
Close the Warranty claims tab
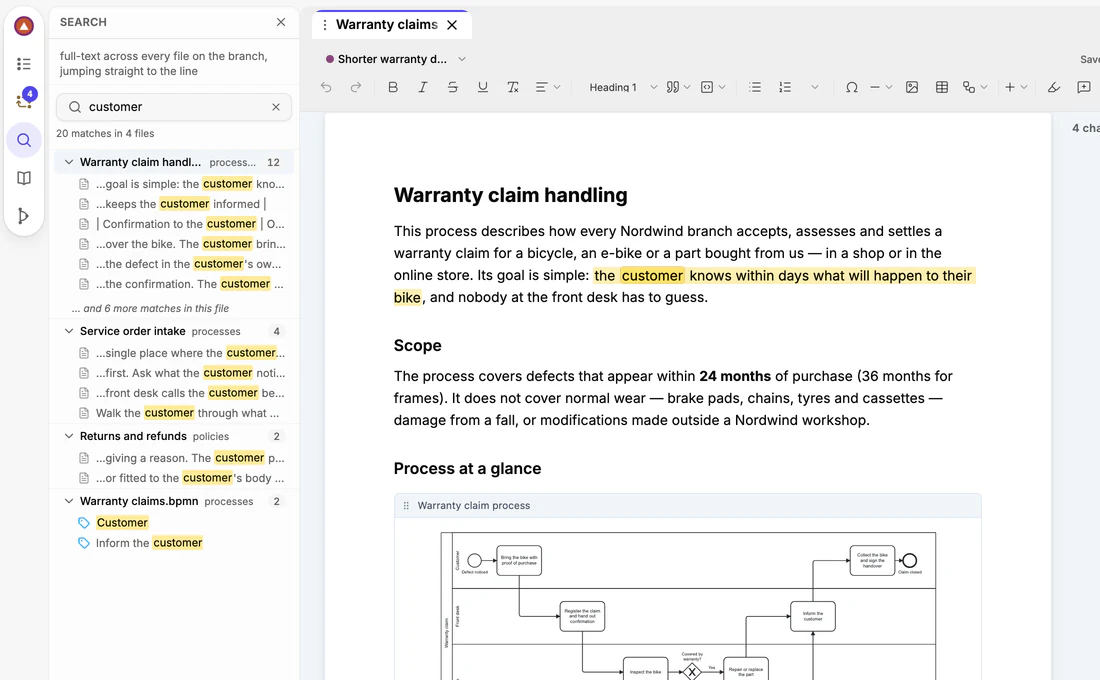click(452, 25)
